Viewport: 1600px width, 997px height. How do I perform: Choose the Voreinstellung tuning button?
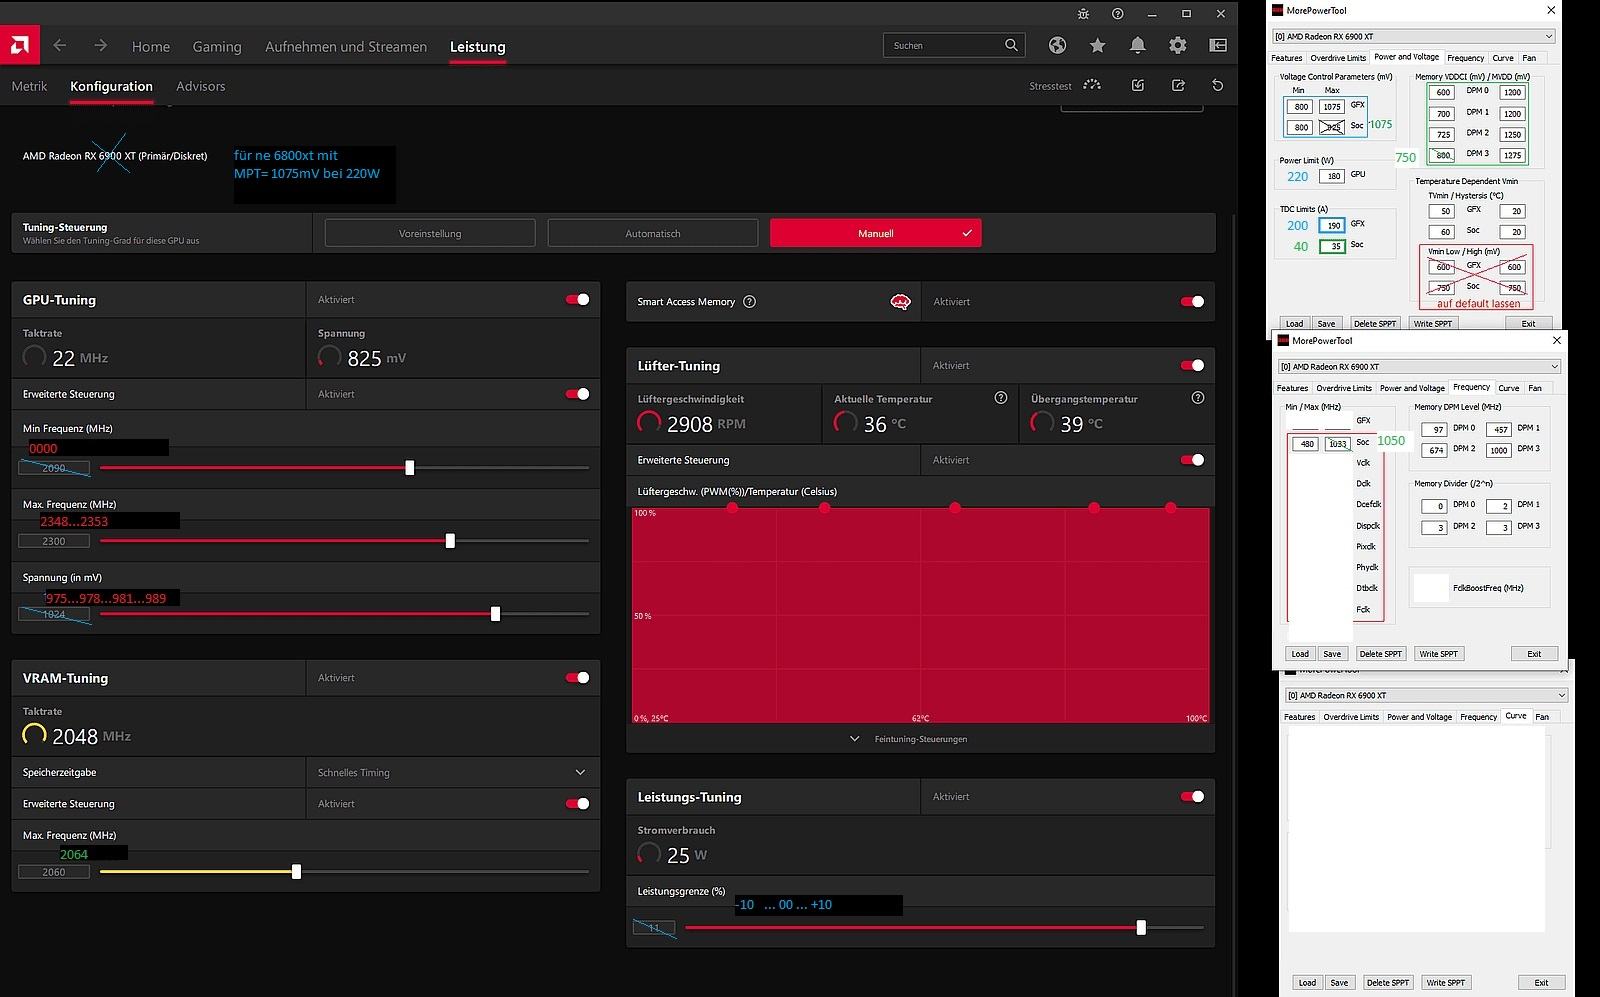click(x=430, y=233)
